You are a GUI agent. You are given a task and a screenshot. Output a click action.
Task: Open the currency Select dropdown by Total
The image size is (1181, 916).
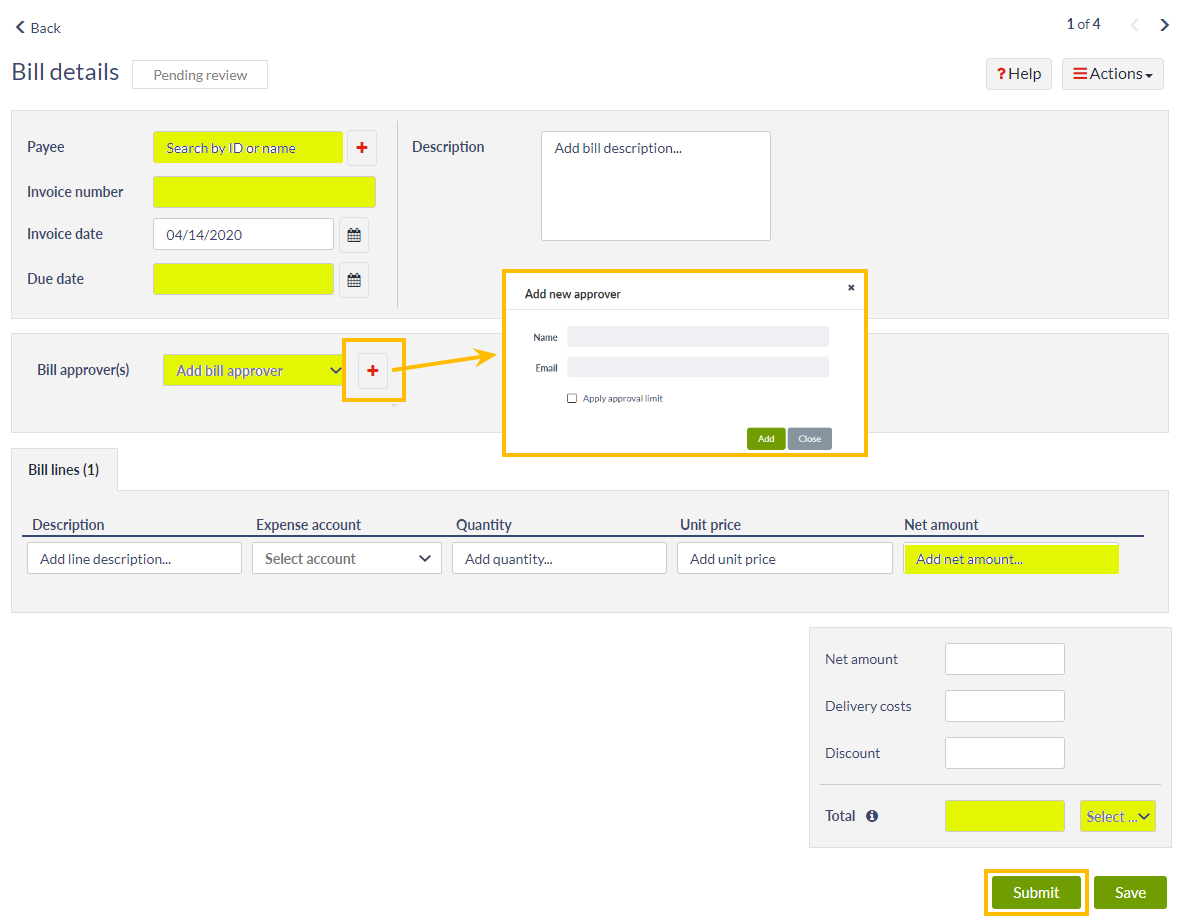(1118, 816)
